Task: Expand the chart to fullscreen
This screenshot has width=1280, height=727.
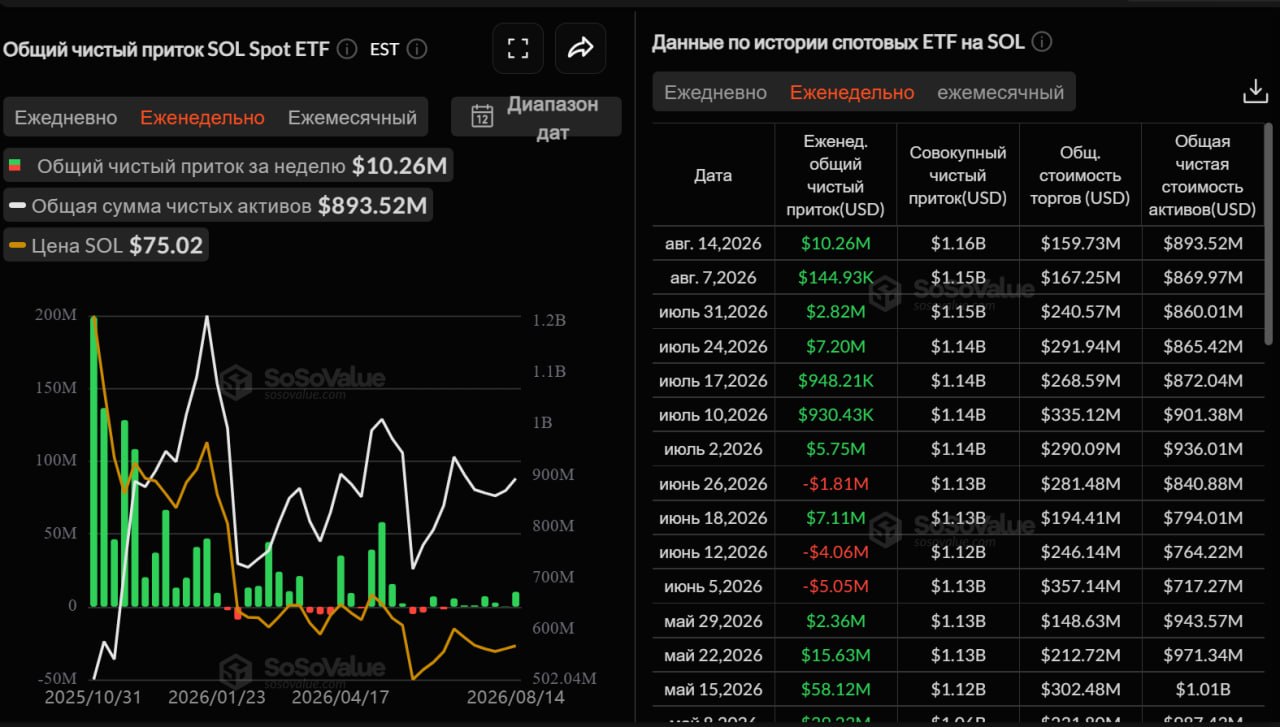Action: [518, 48]
